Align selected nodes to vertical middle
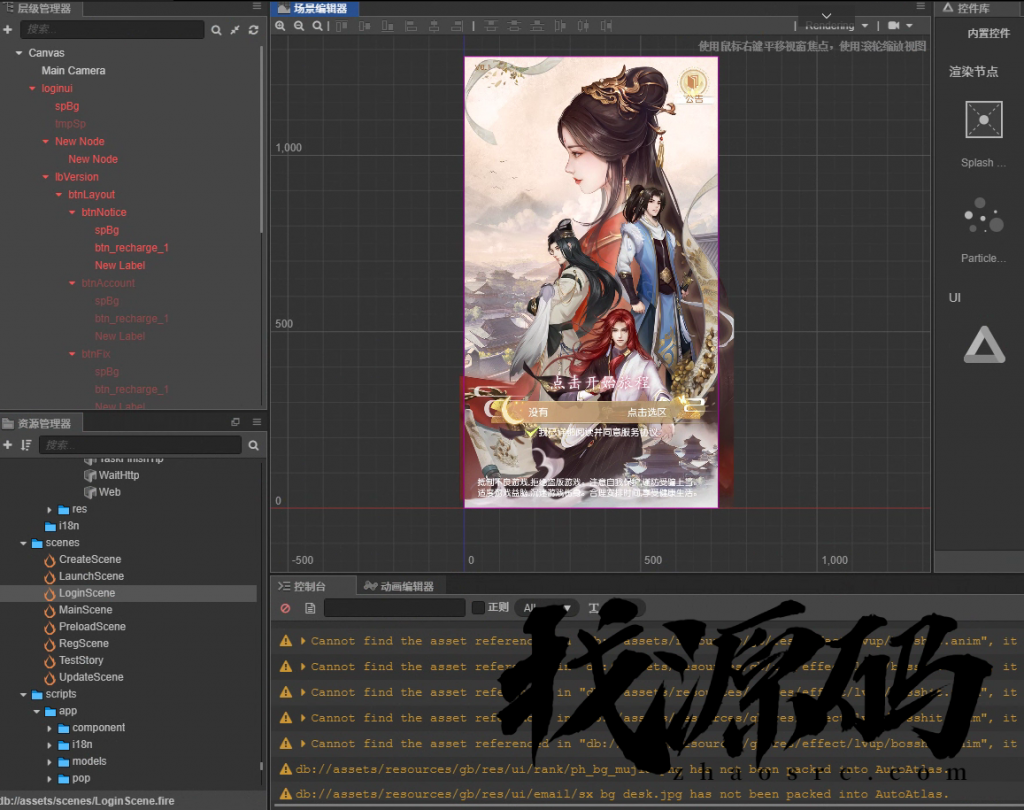This screenshot has width=1024, height=810. [x=364, y=25]
